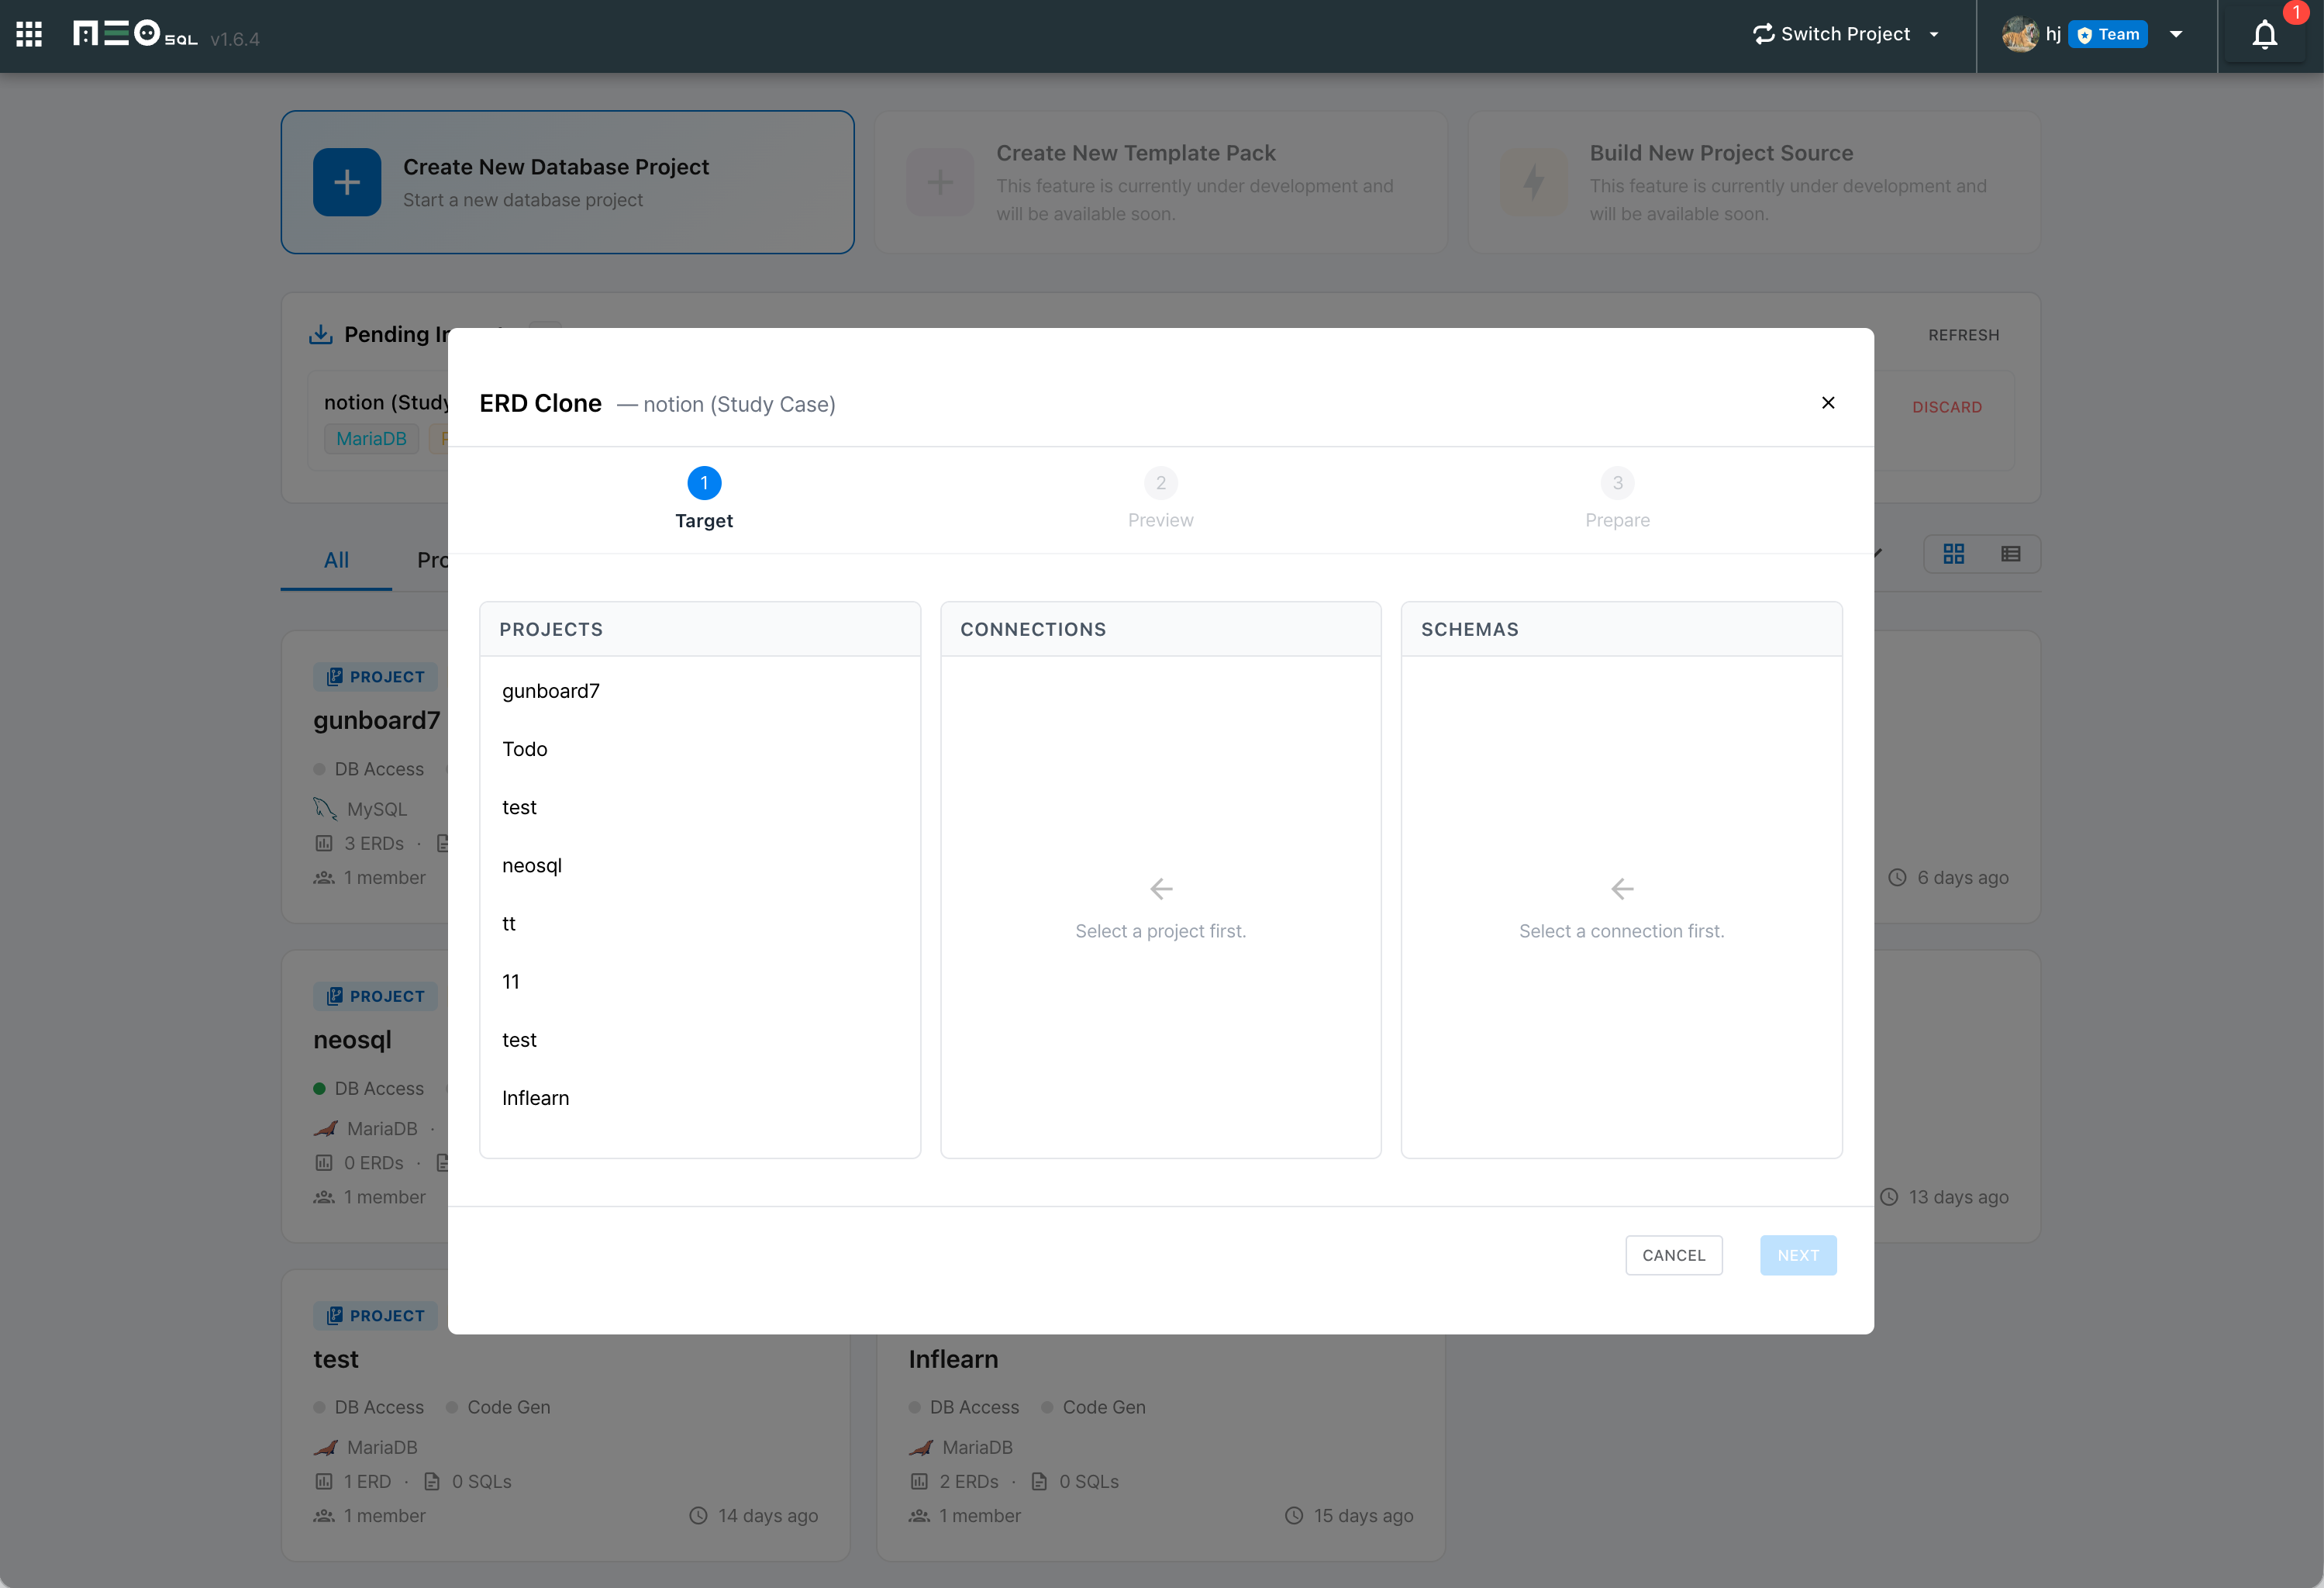The height and width of the screenshot is (1588, 2324).
Task: Click the members icon on Inflearn card
Action: pyautogui.click(x=919, y=1516)
